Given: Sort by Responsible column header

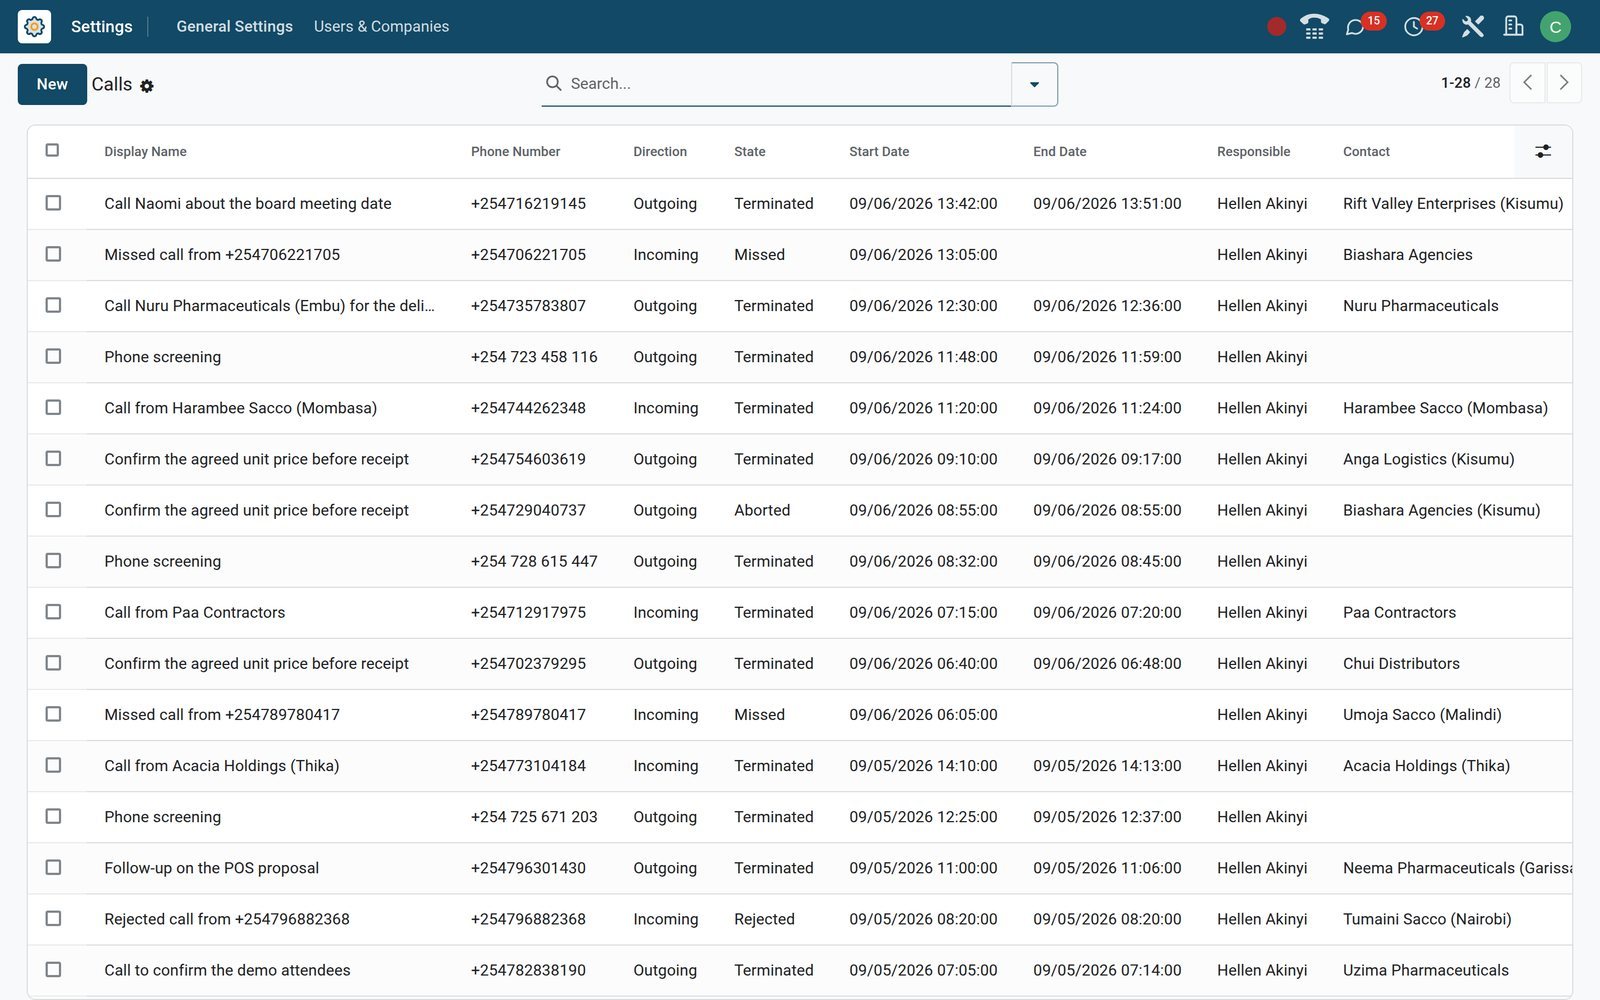Looking at the screenshot, I should click(x=1253, y=152).
